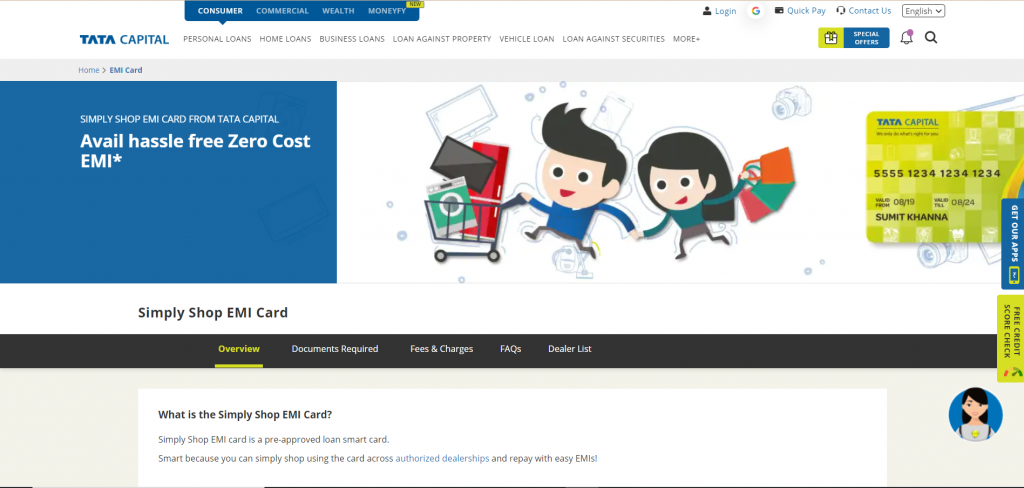Click the Login person icon
1024x488 pixels.
707,11
